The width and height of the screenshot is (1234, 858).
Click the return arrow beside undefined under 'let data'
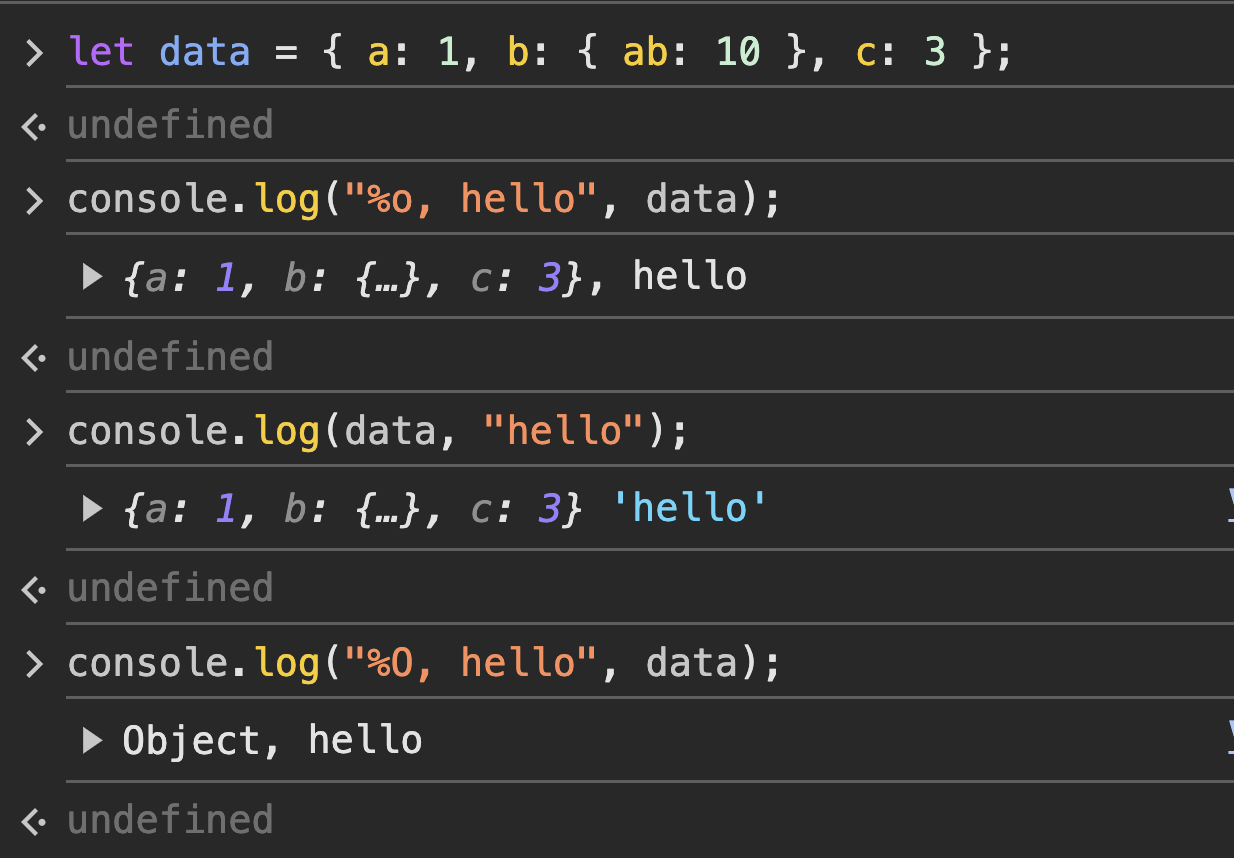coord(34,126)
